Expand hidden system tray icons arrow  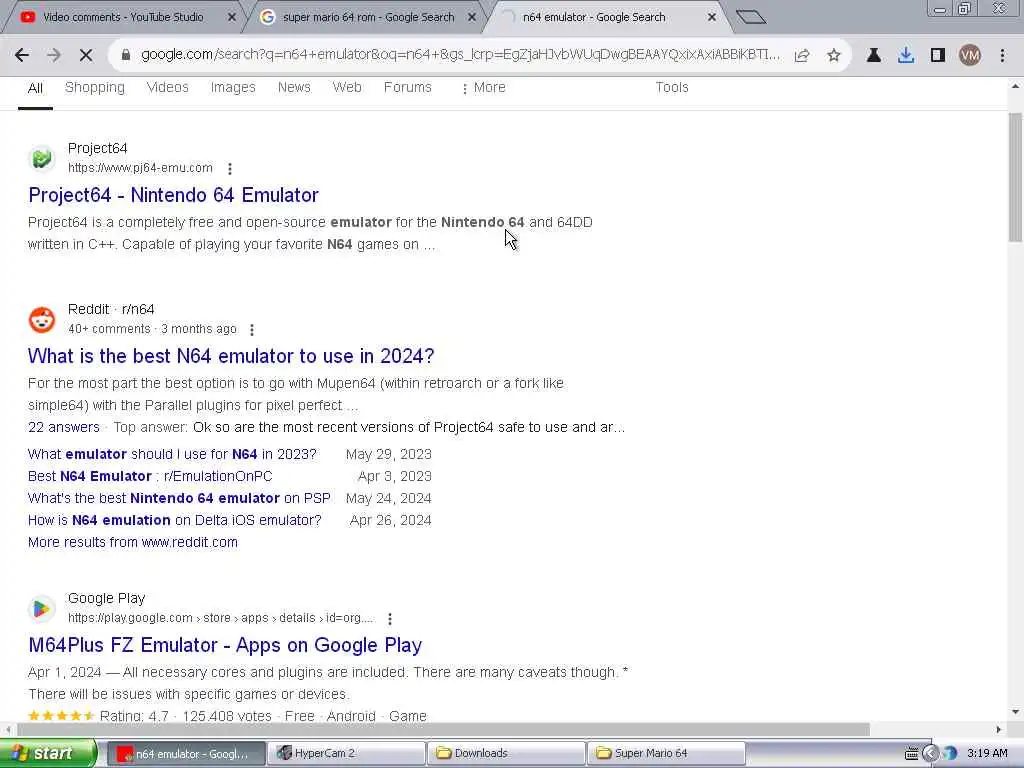click(x=930, y=754)
